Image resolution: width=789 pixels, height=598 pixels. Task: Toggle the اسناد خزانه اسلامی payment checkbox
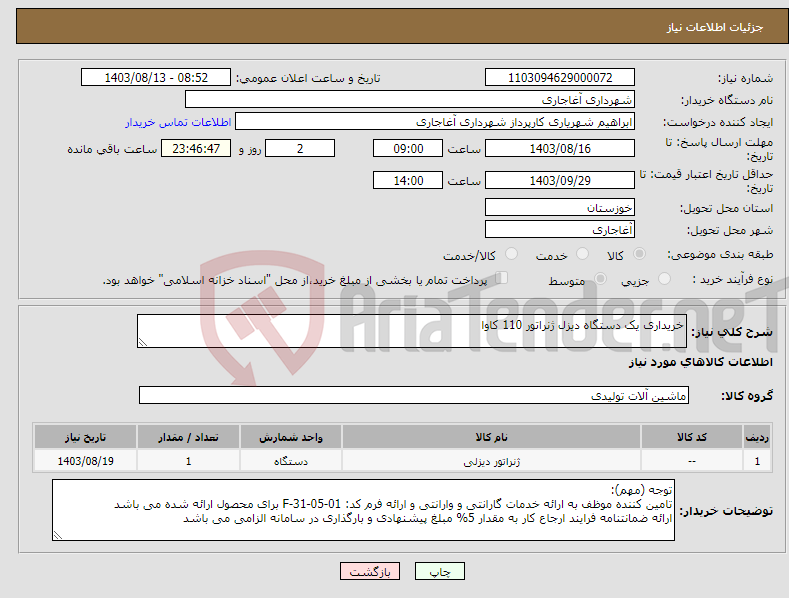pyautogui.click(x=502, y=277)
